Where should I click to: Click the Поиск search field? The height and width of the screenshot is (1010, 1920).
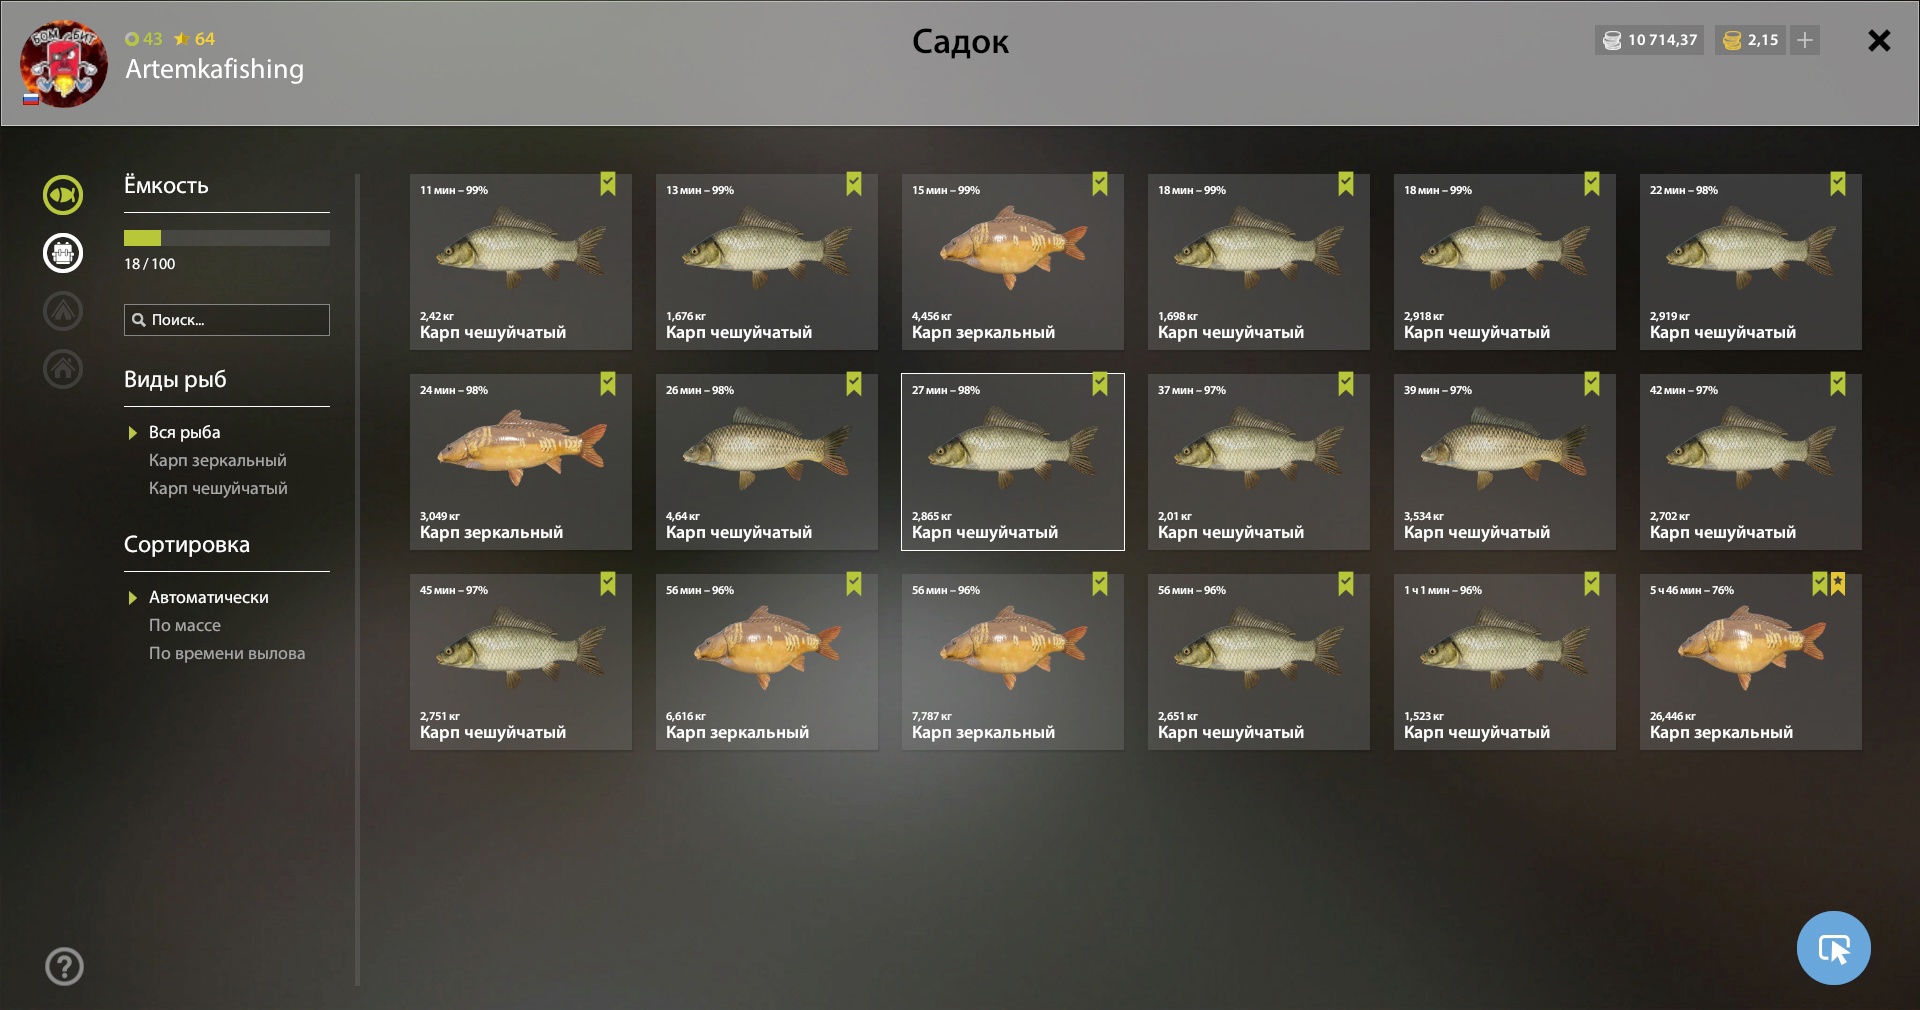click(227, 320)
